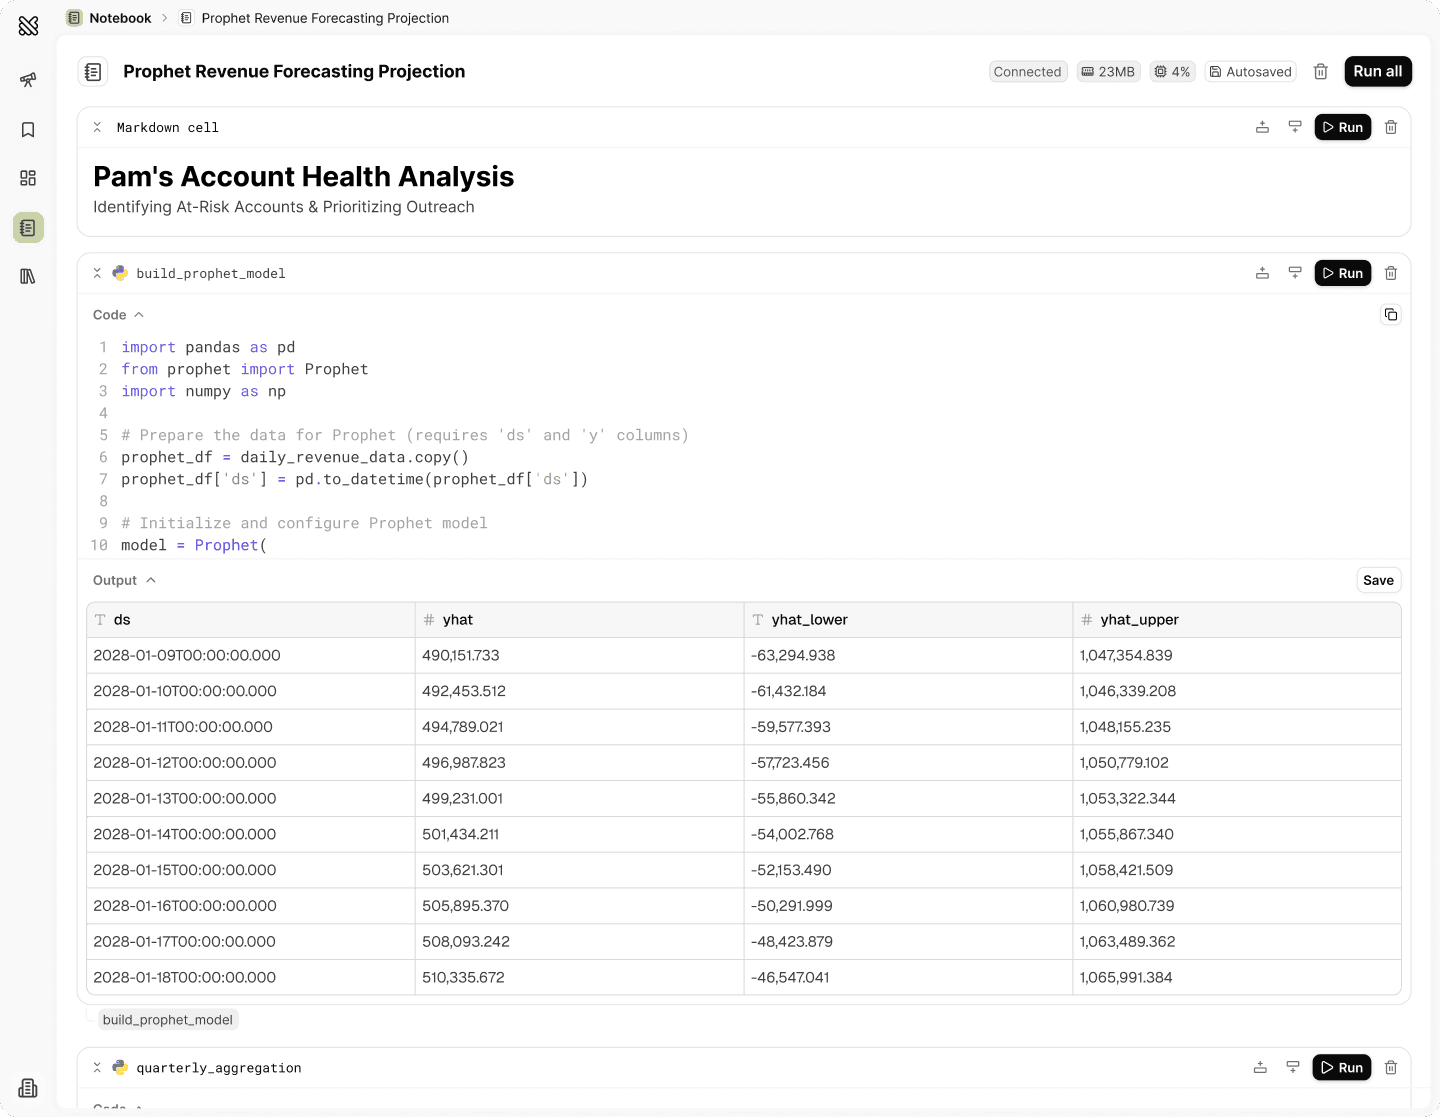Viewport: 1440px width, 1117px height.
Task: Add cell below the Markdown cell
Action: (x=1295, y=127)
